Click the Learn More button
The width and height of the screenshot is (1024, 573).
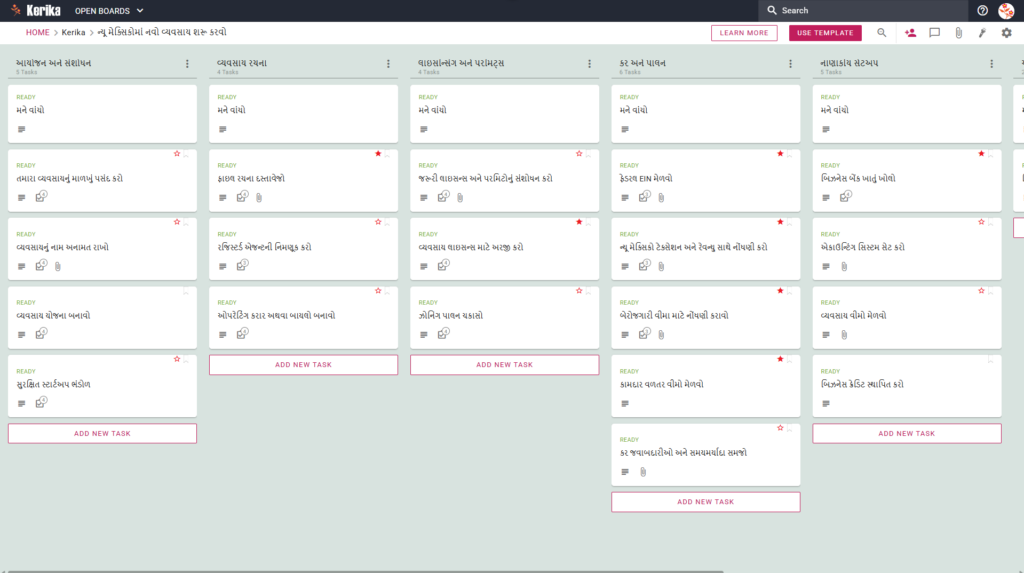744,33
